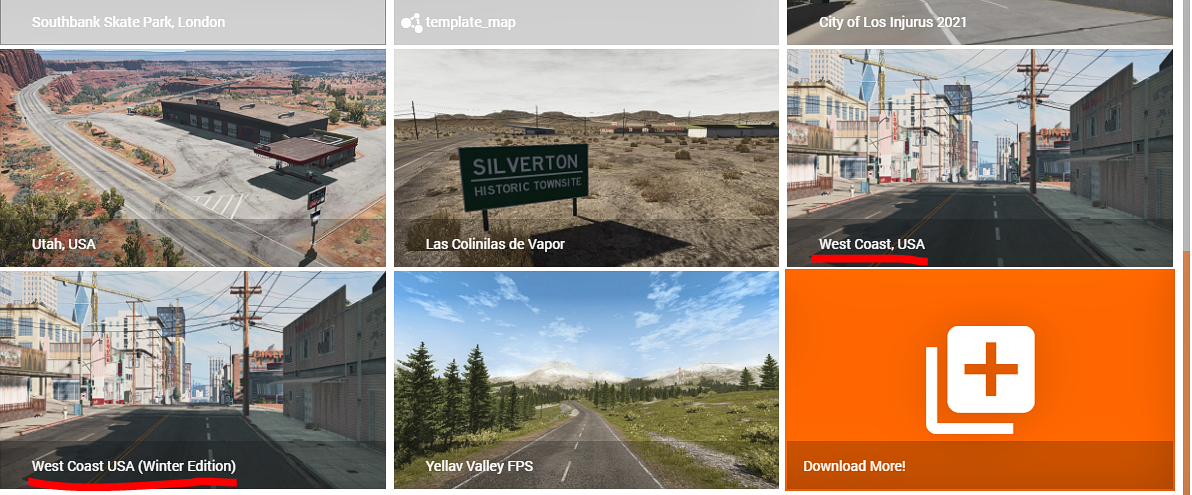Select the Las Colinilas de Vapor map
1192x495 pixels.
(586, 157)
